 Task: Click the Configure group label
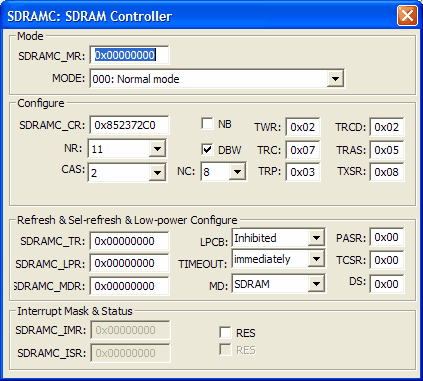tap(41, 103)
